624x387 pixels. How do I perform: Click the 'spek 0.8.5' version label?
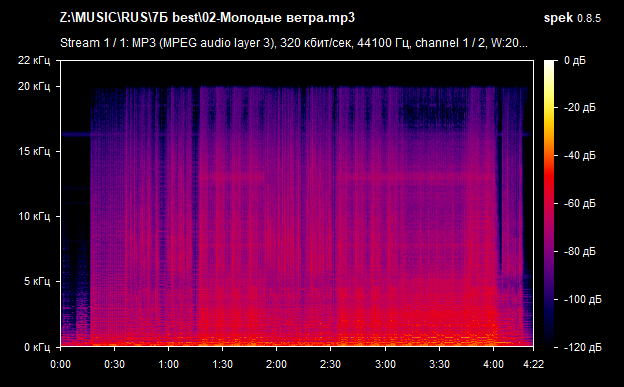572,18
